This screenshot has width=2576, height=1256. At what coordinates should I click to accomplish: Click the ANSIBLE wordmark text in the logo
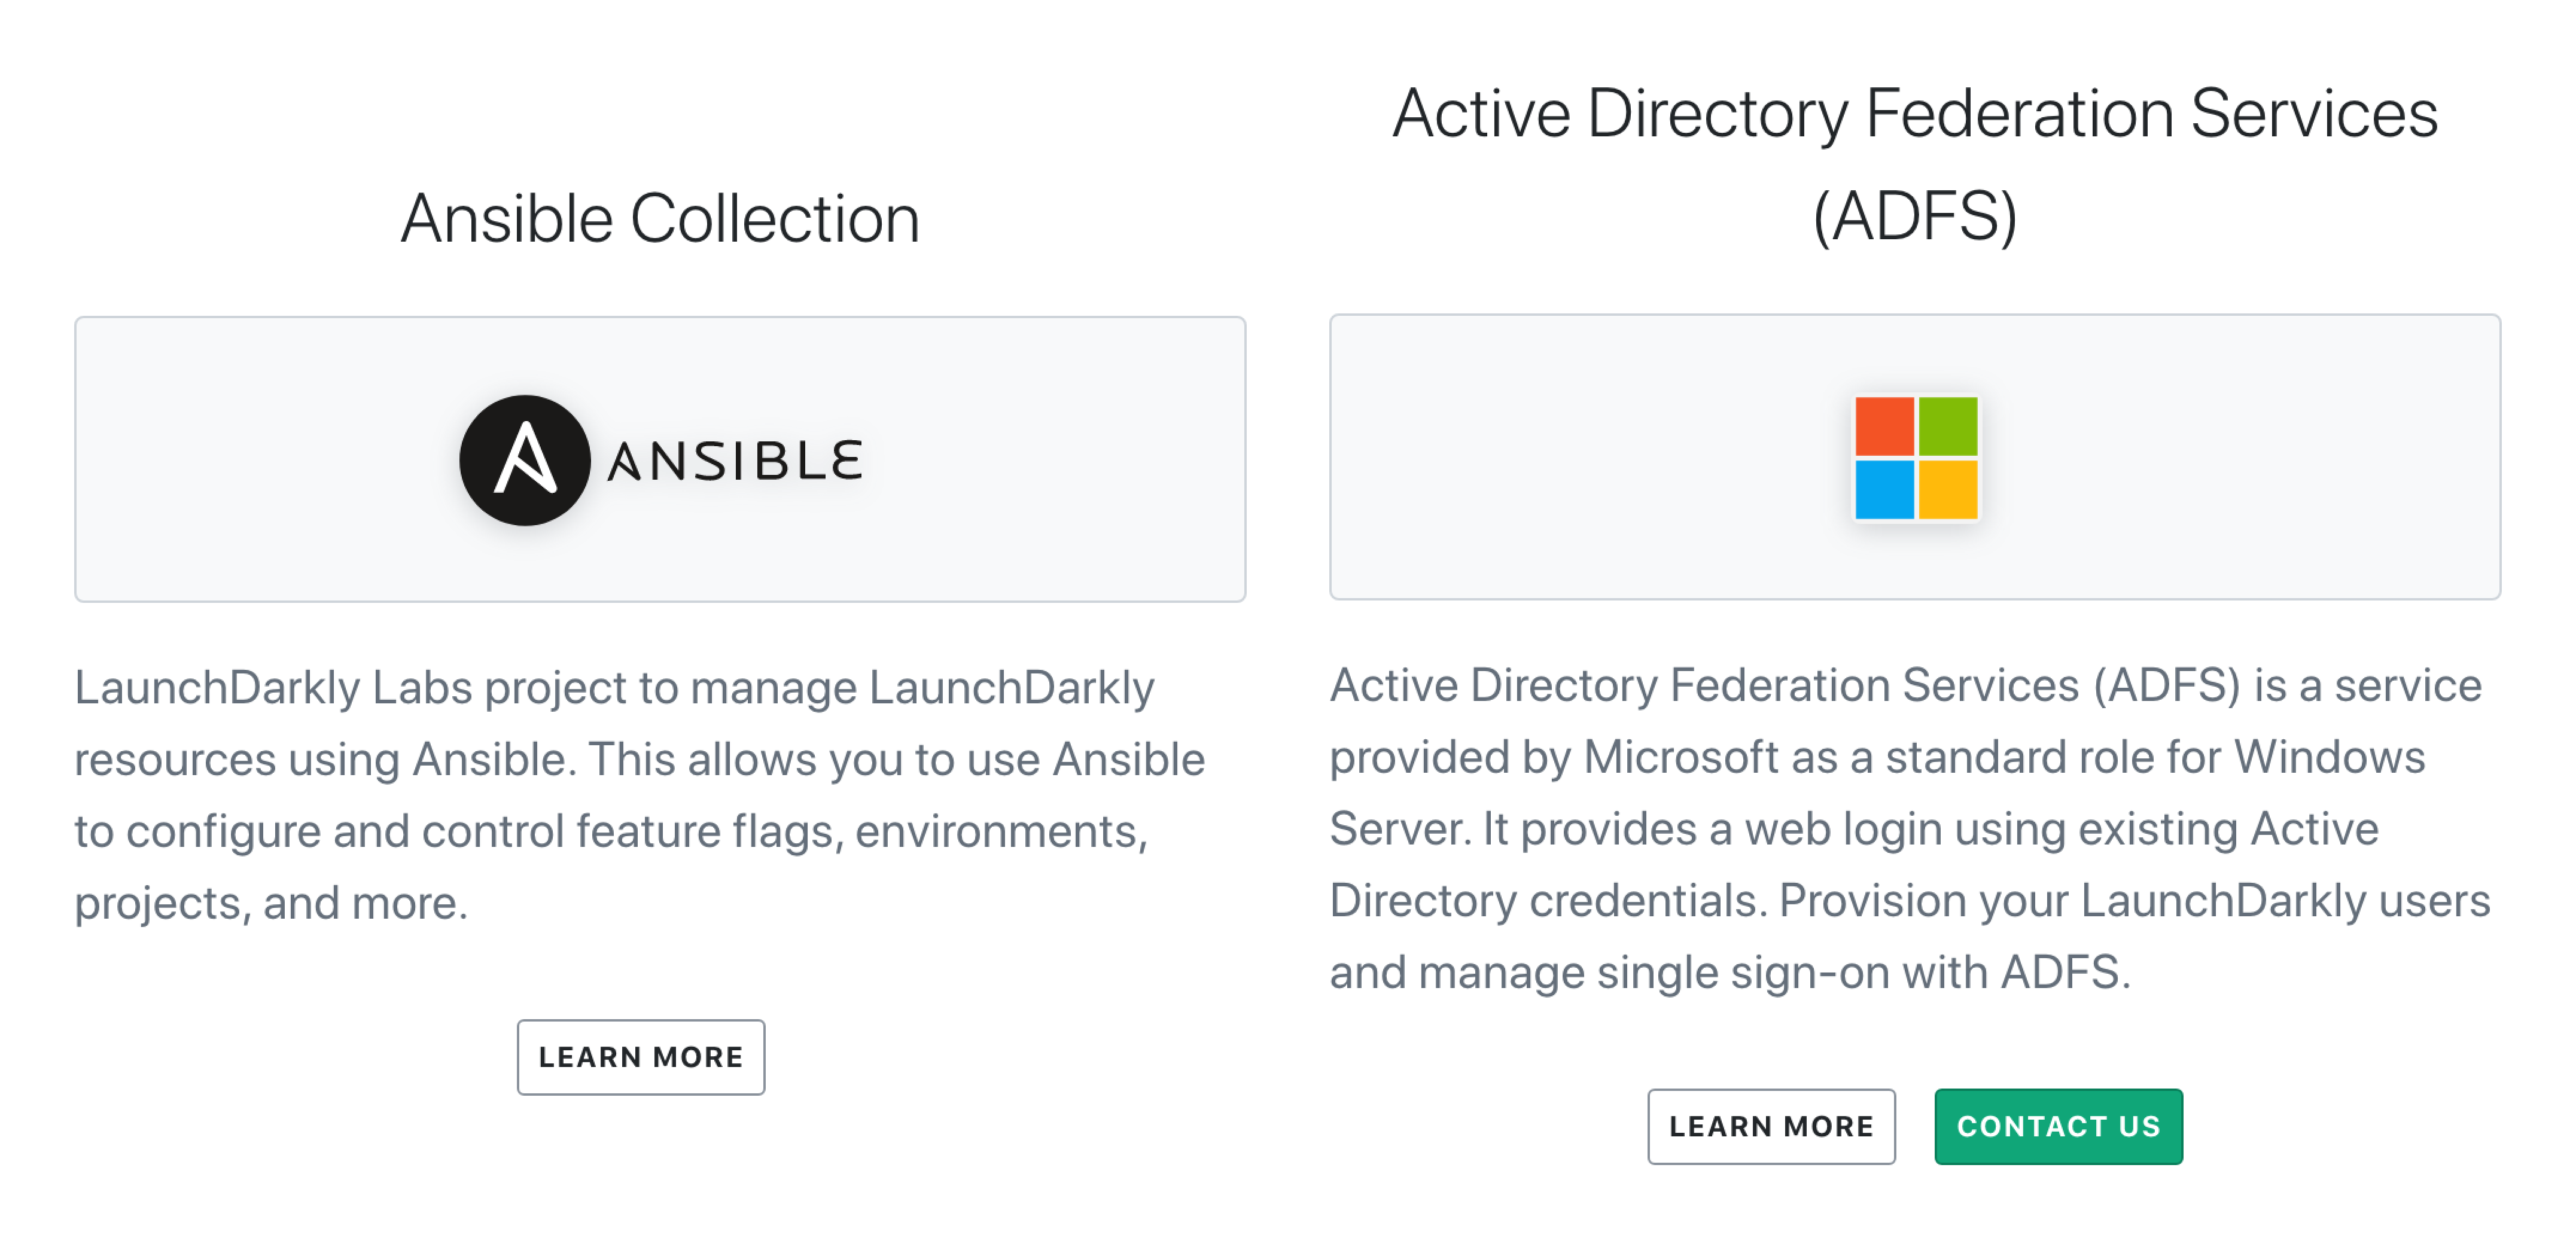(x=735, y=461)
